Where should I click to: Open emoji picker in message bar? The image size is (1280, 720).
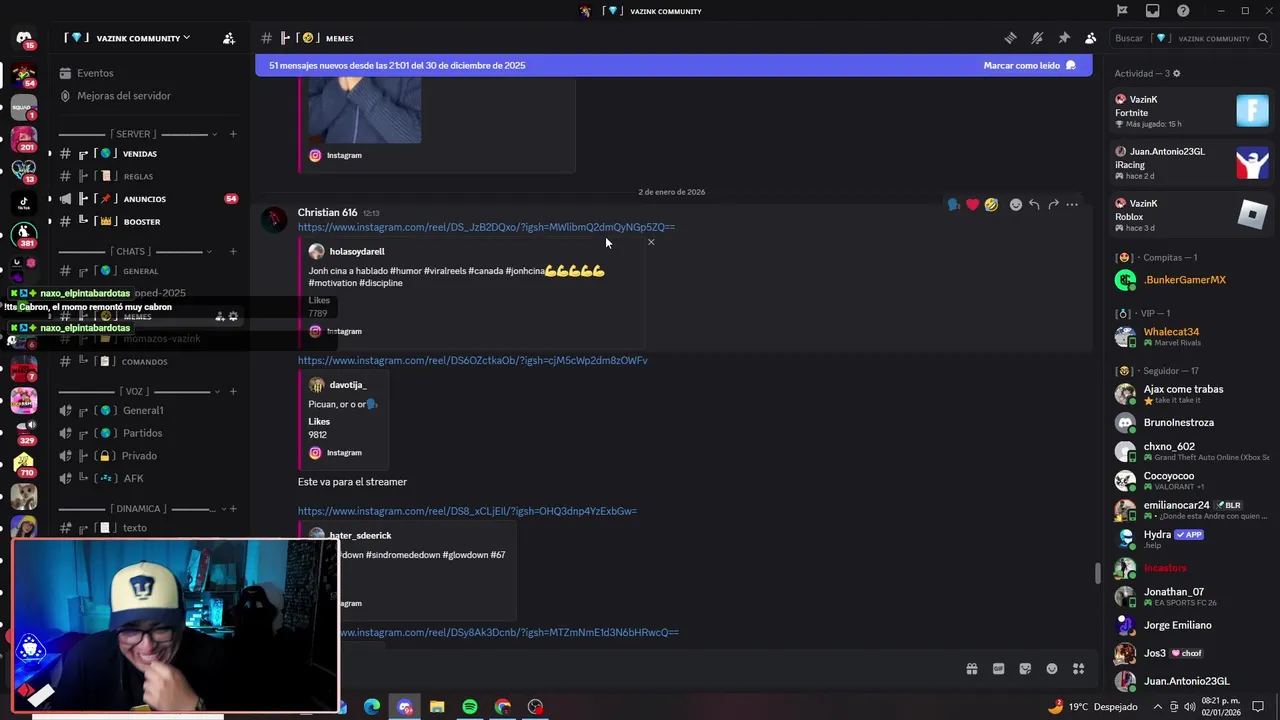1052,669
